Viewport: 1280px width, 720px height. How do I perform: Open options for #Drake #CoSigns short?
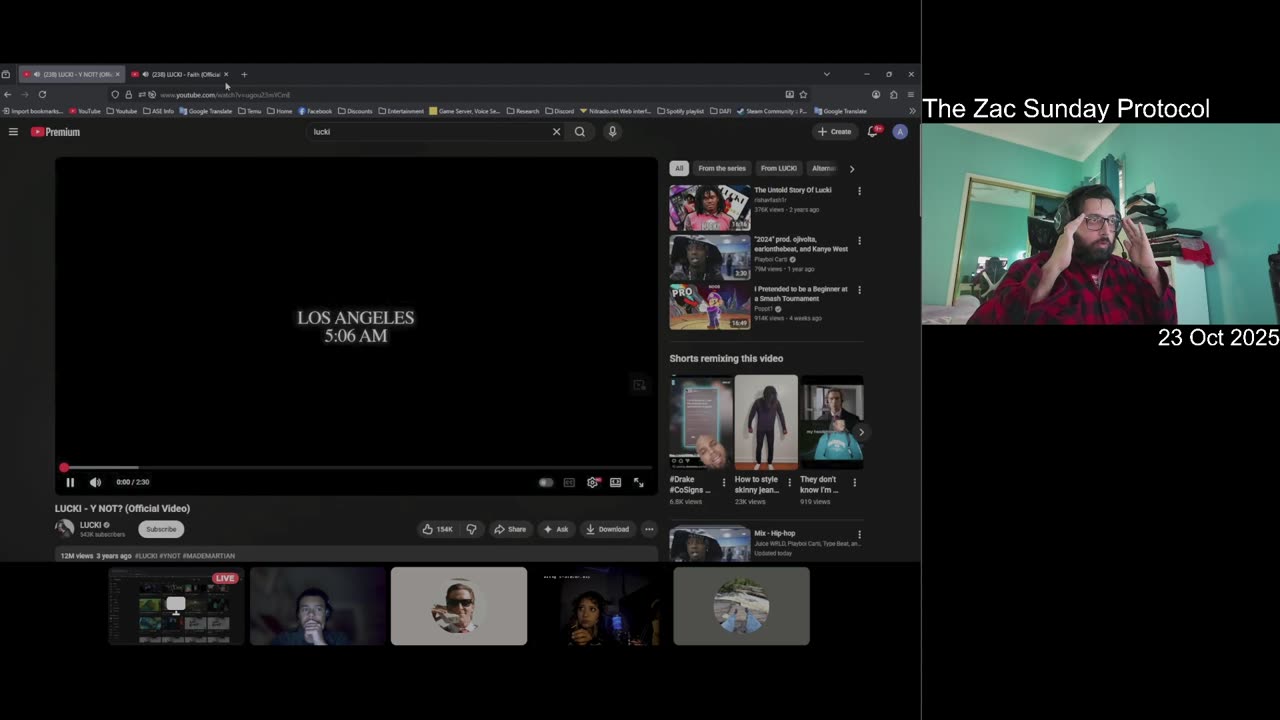724,482
